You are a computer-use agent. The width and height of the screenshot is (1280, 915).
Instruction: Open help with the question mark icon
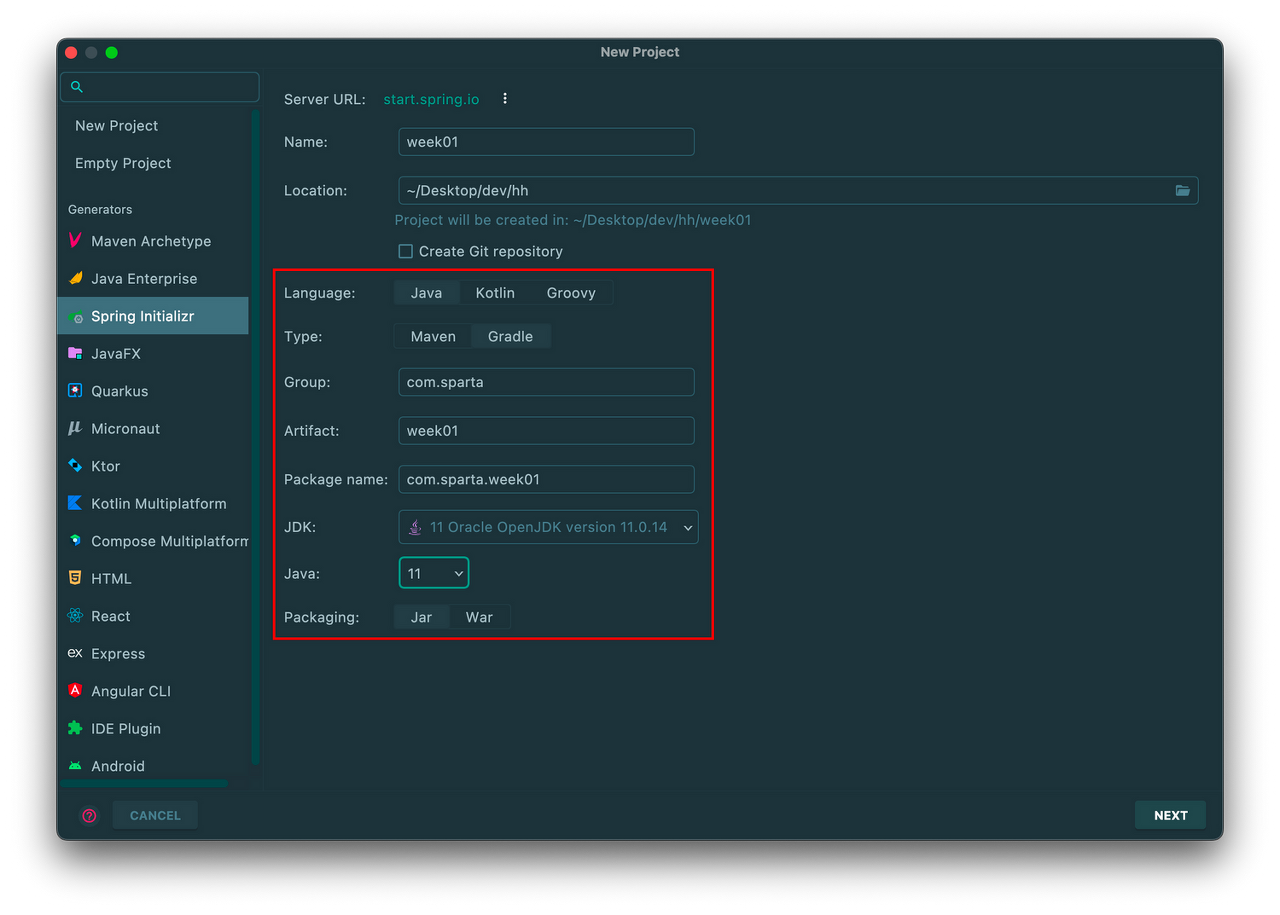tap(89, 816)
